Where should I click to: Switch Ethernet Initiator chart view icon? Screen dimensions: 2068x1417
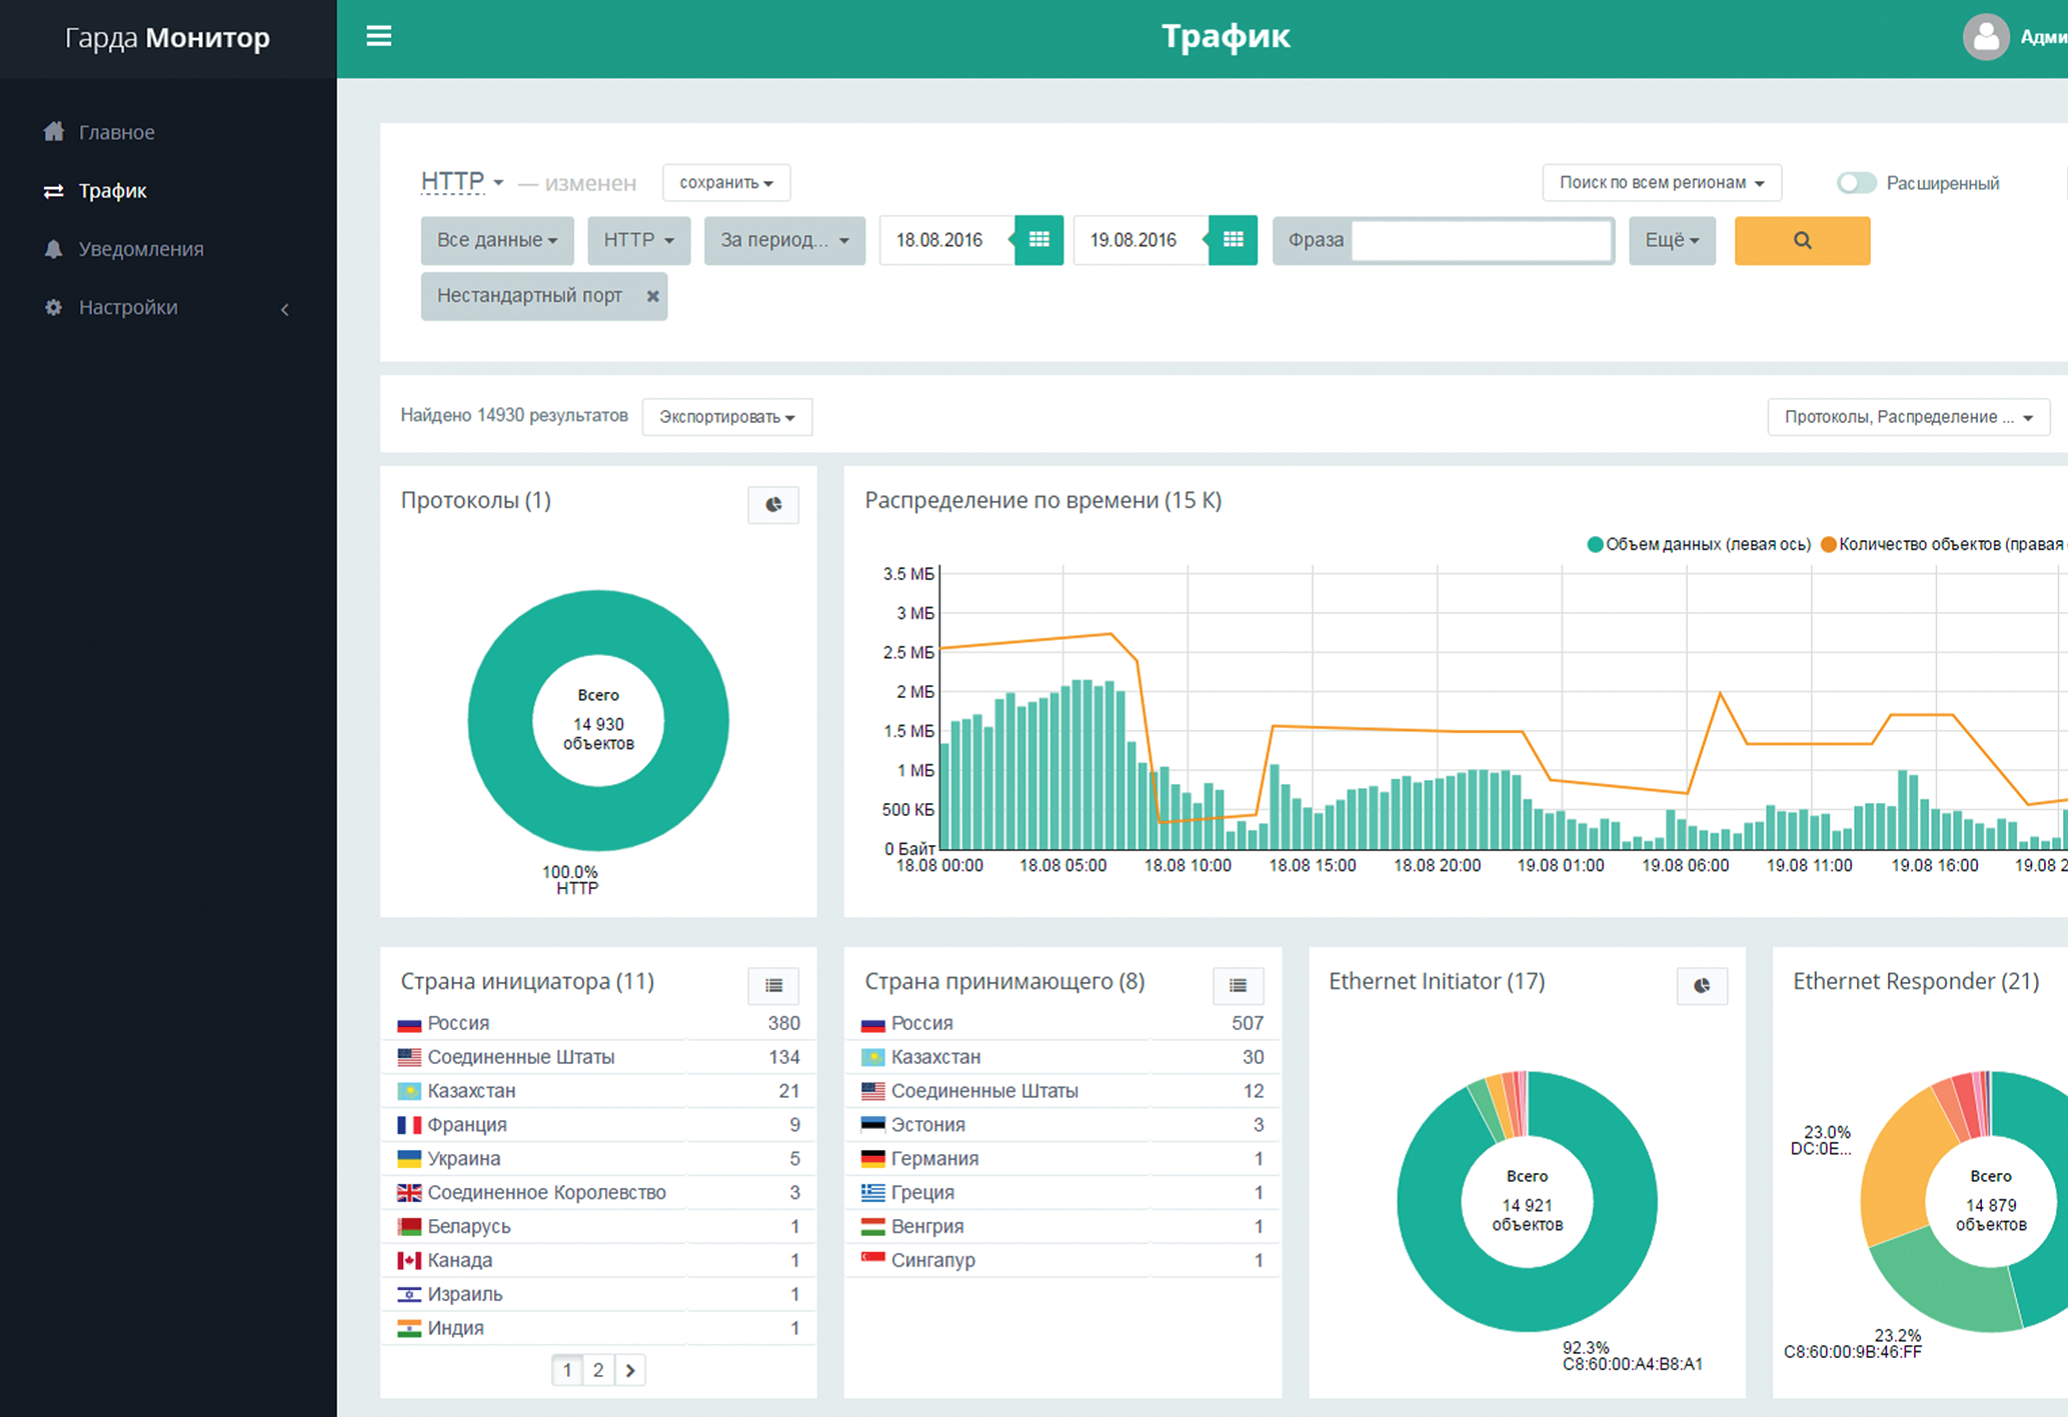click(x=1701, y=986)
